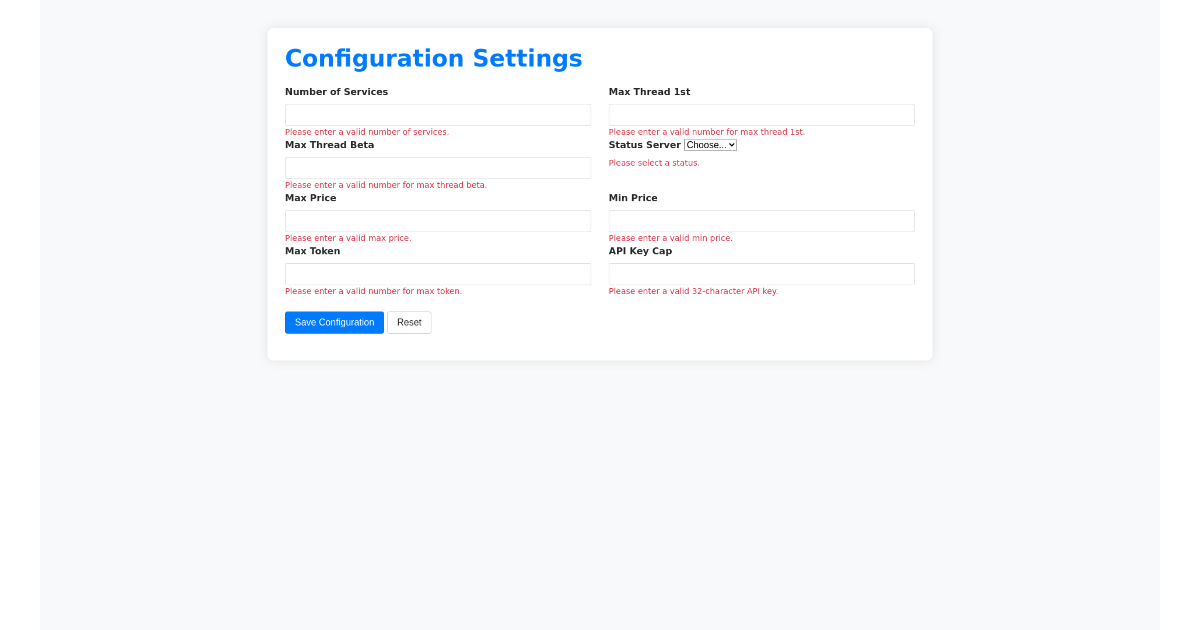The height and width of the screenshot is (630, 1200).
Task: Click the valid number of services error message
Action: (366, 131)
